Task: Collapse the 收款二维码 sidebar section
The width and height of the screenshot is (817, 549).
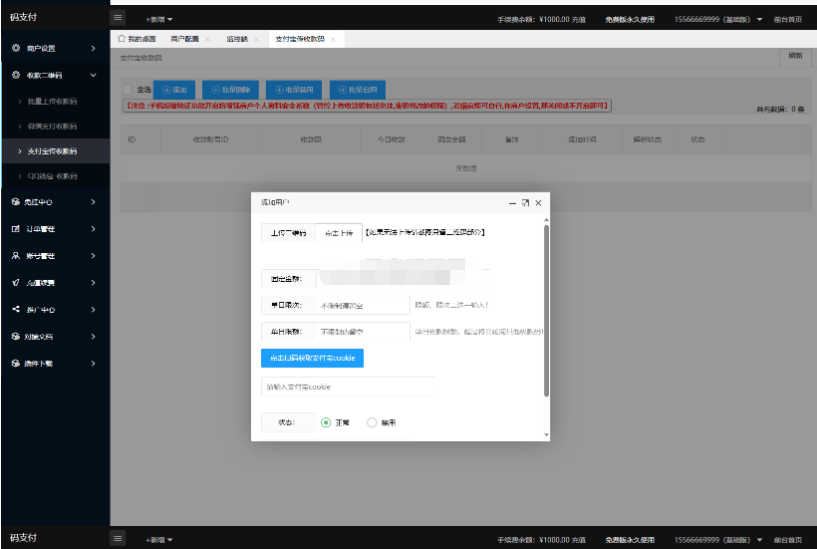Action: (93, 75)
